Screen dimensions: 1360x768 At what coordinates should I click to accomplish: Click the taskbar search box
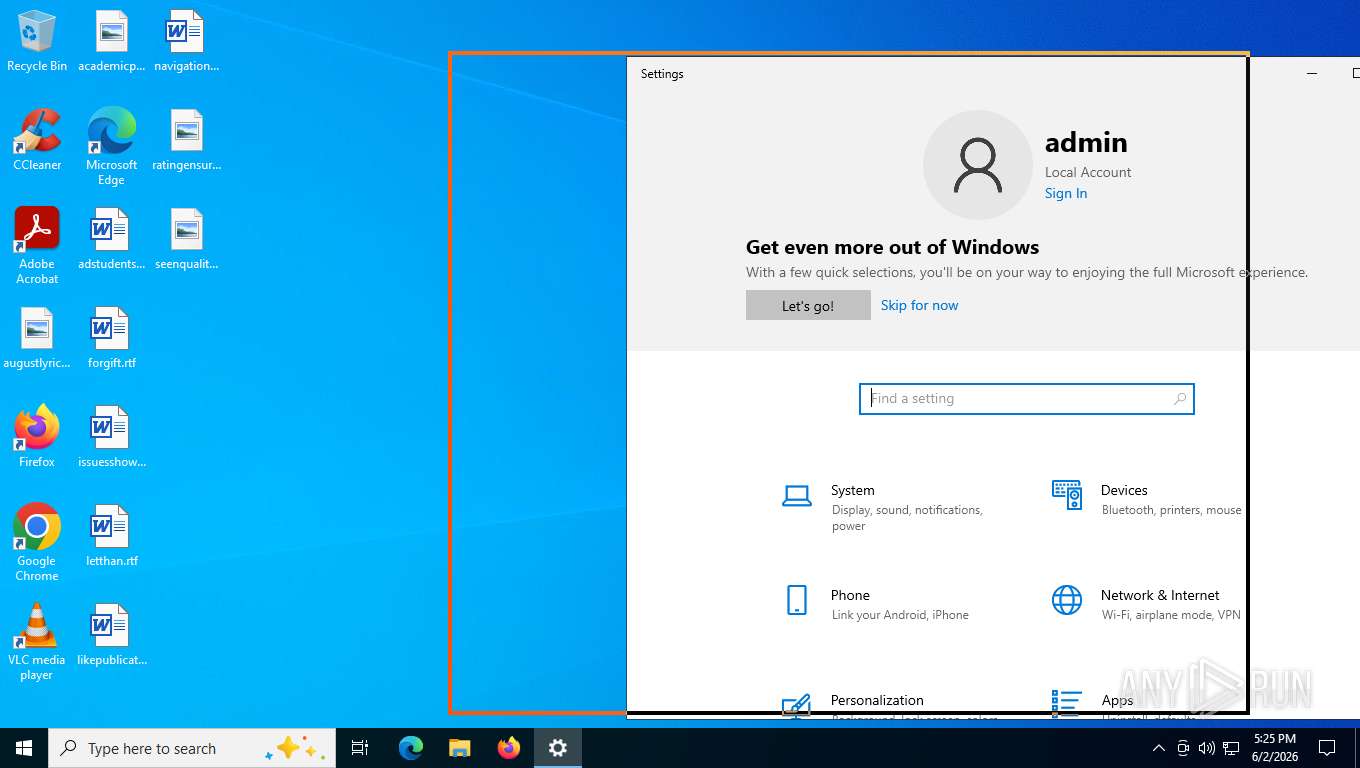[x=192, y=748]
